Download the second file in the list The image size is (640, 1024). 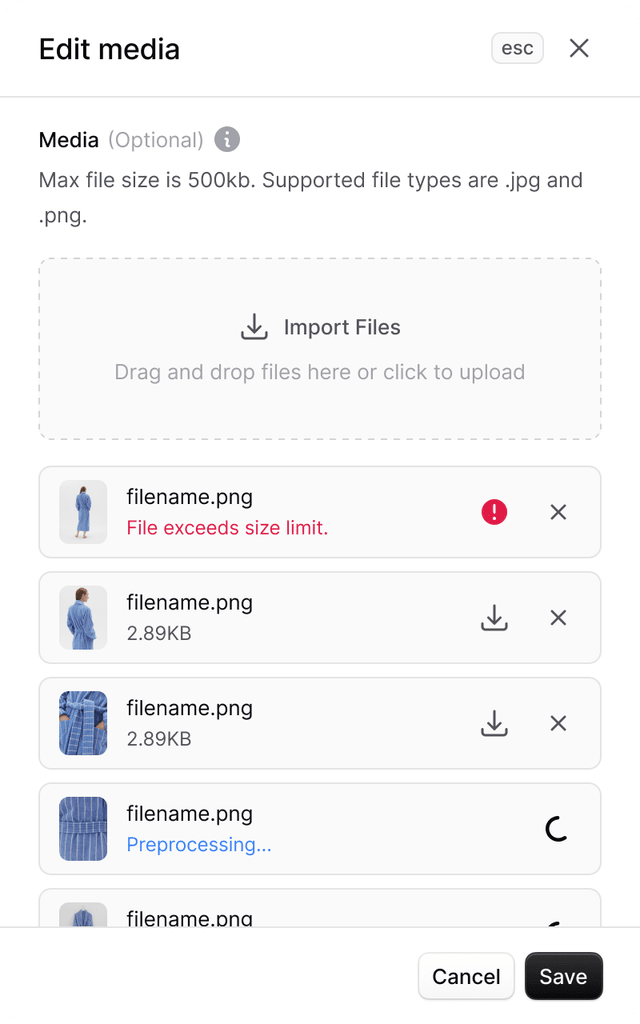(494, 618)
